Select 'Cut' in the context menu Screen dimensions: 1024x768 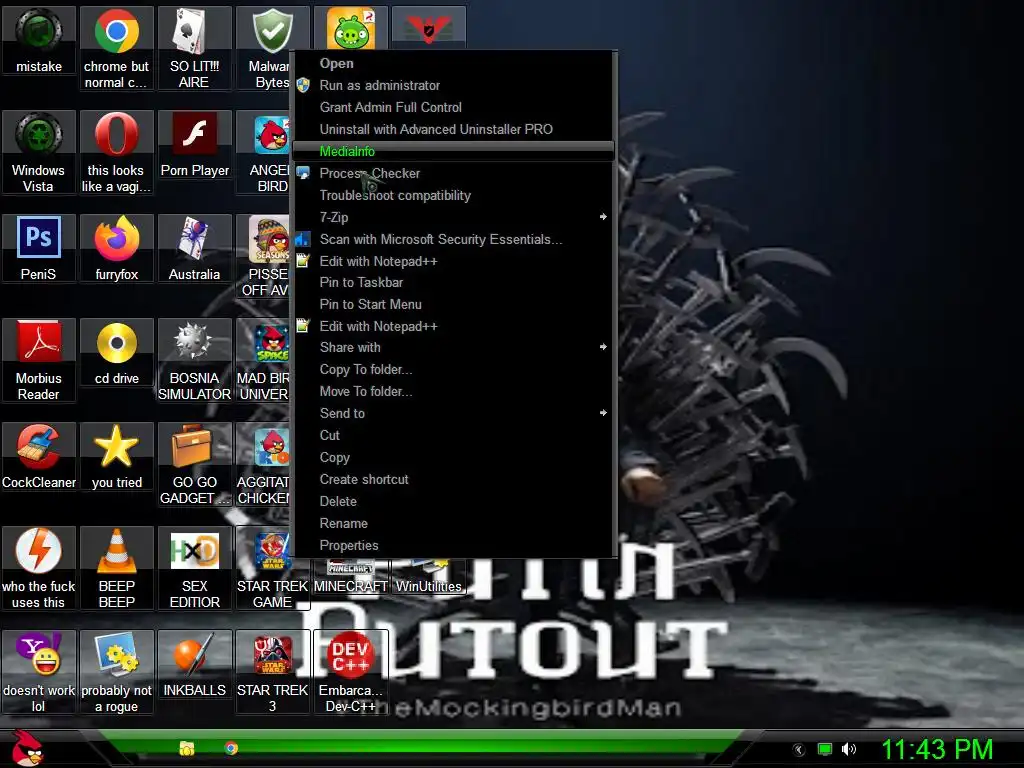pyautogui.click(x=453, y=435)
